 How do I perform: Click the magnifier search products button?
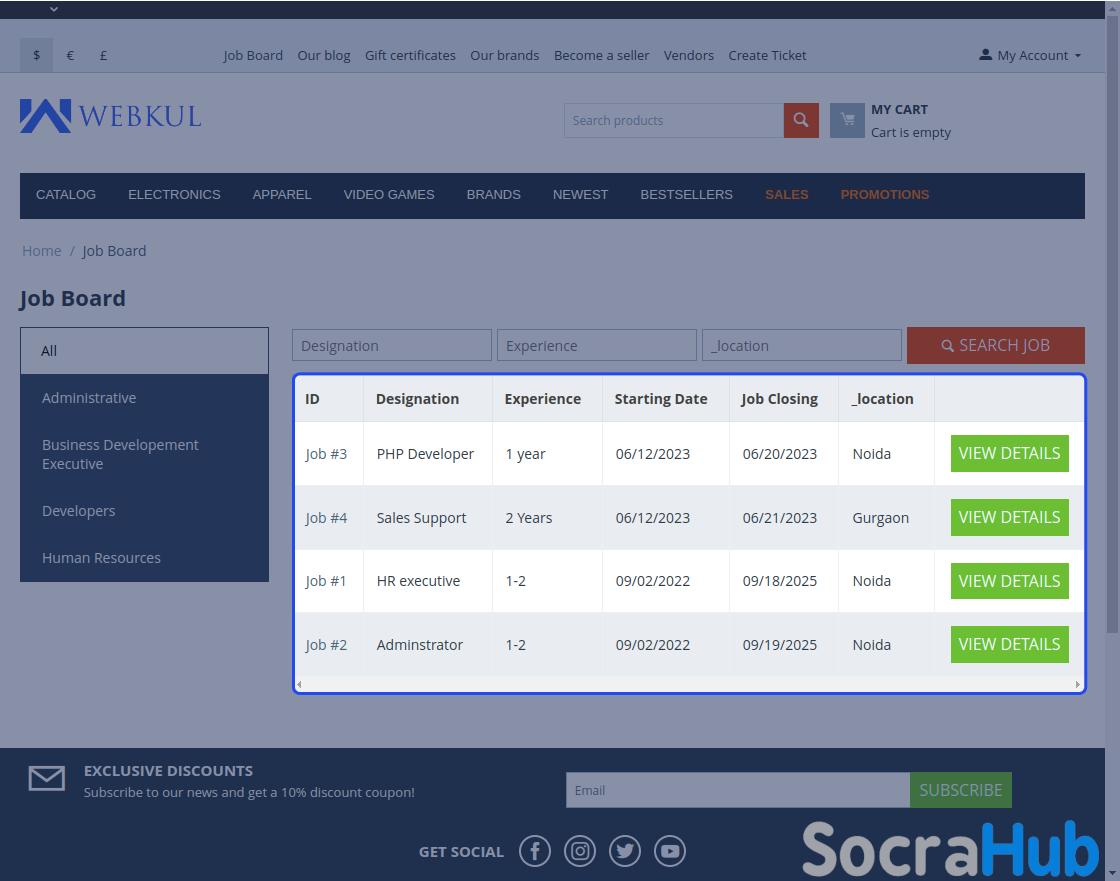(x=801, y=120)
